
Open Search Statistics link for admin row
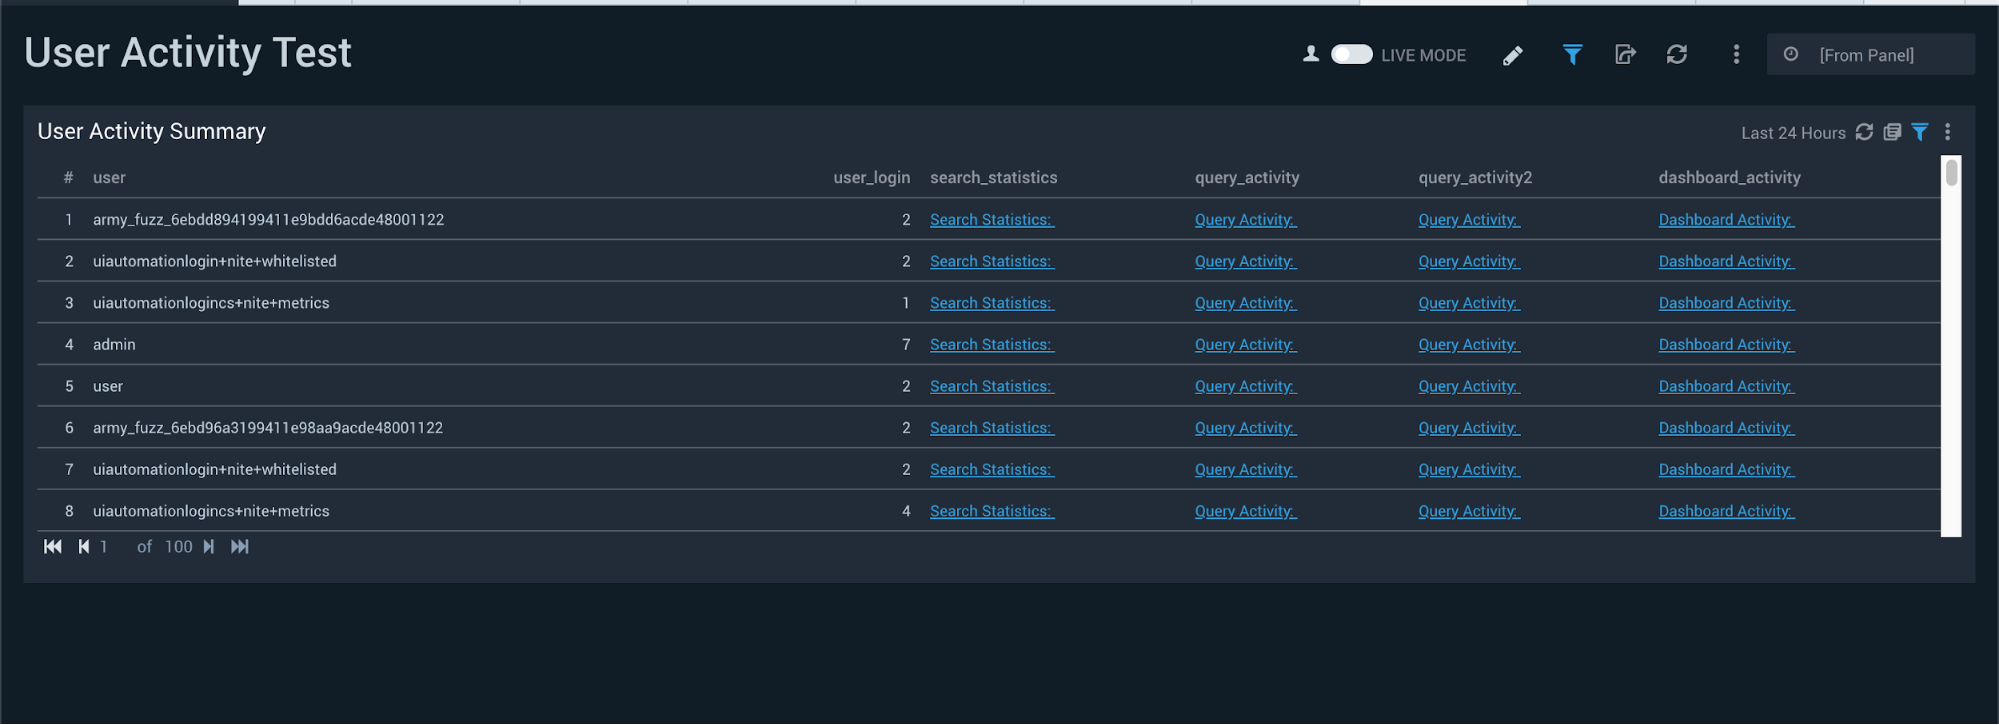[x=991, y=345]
